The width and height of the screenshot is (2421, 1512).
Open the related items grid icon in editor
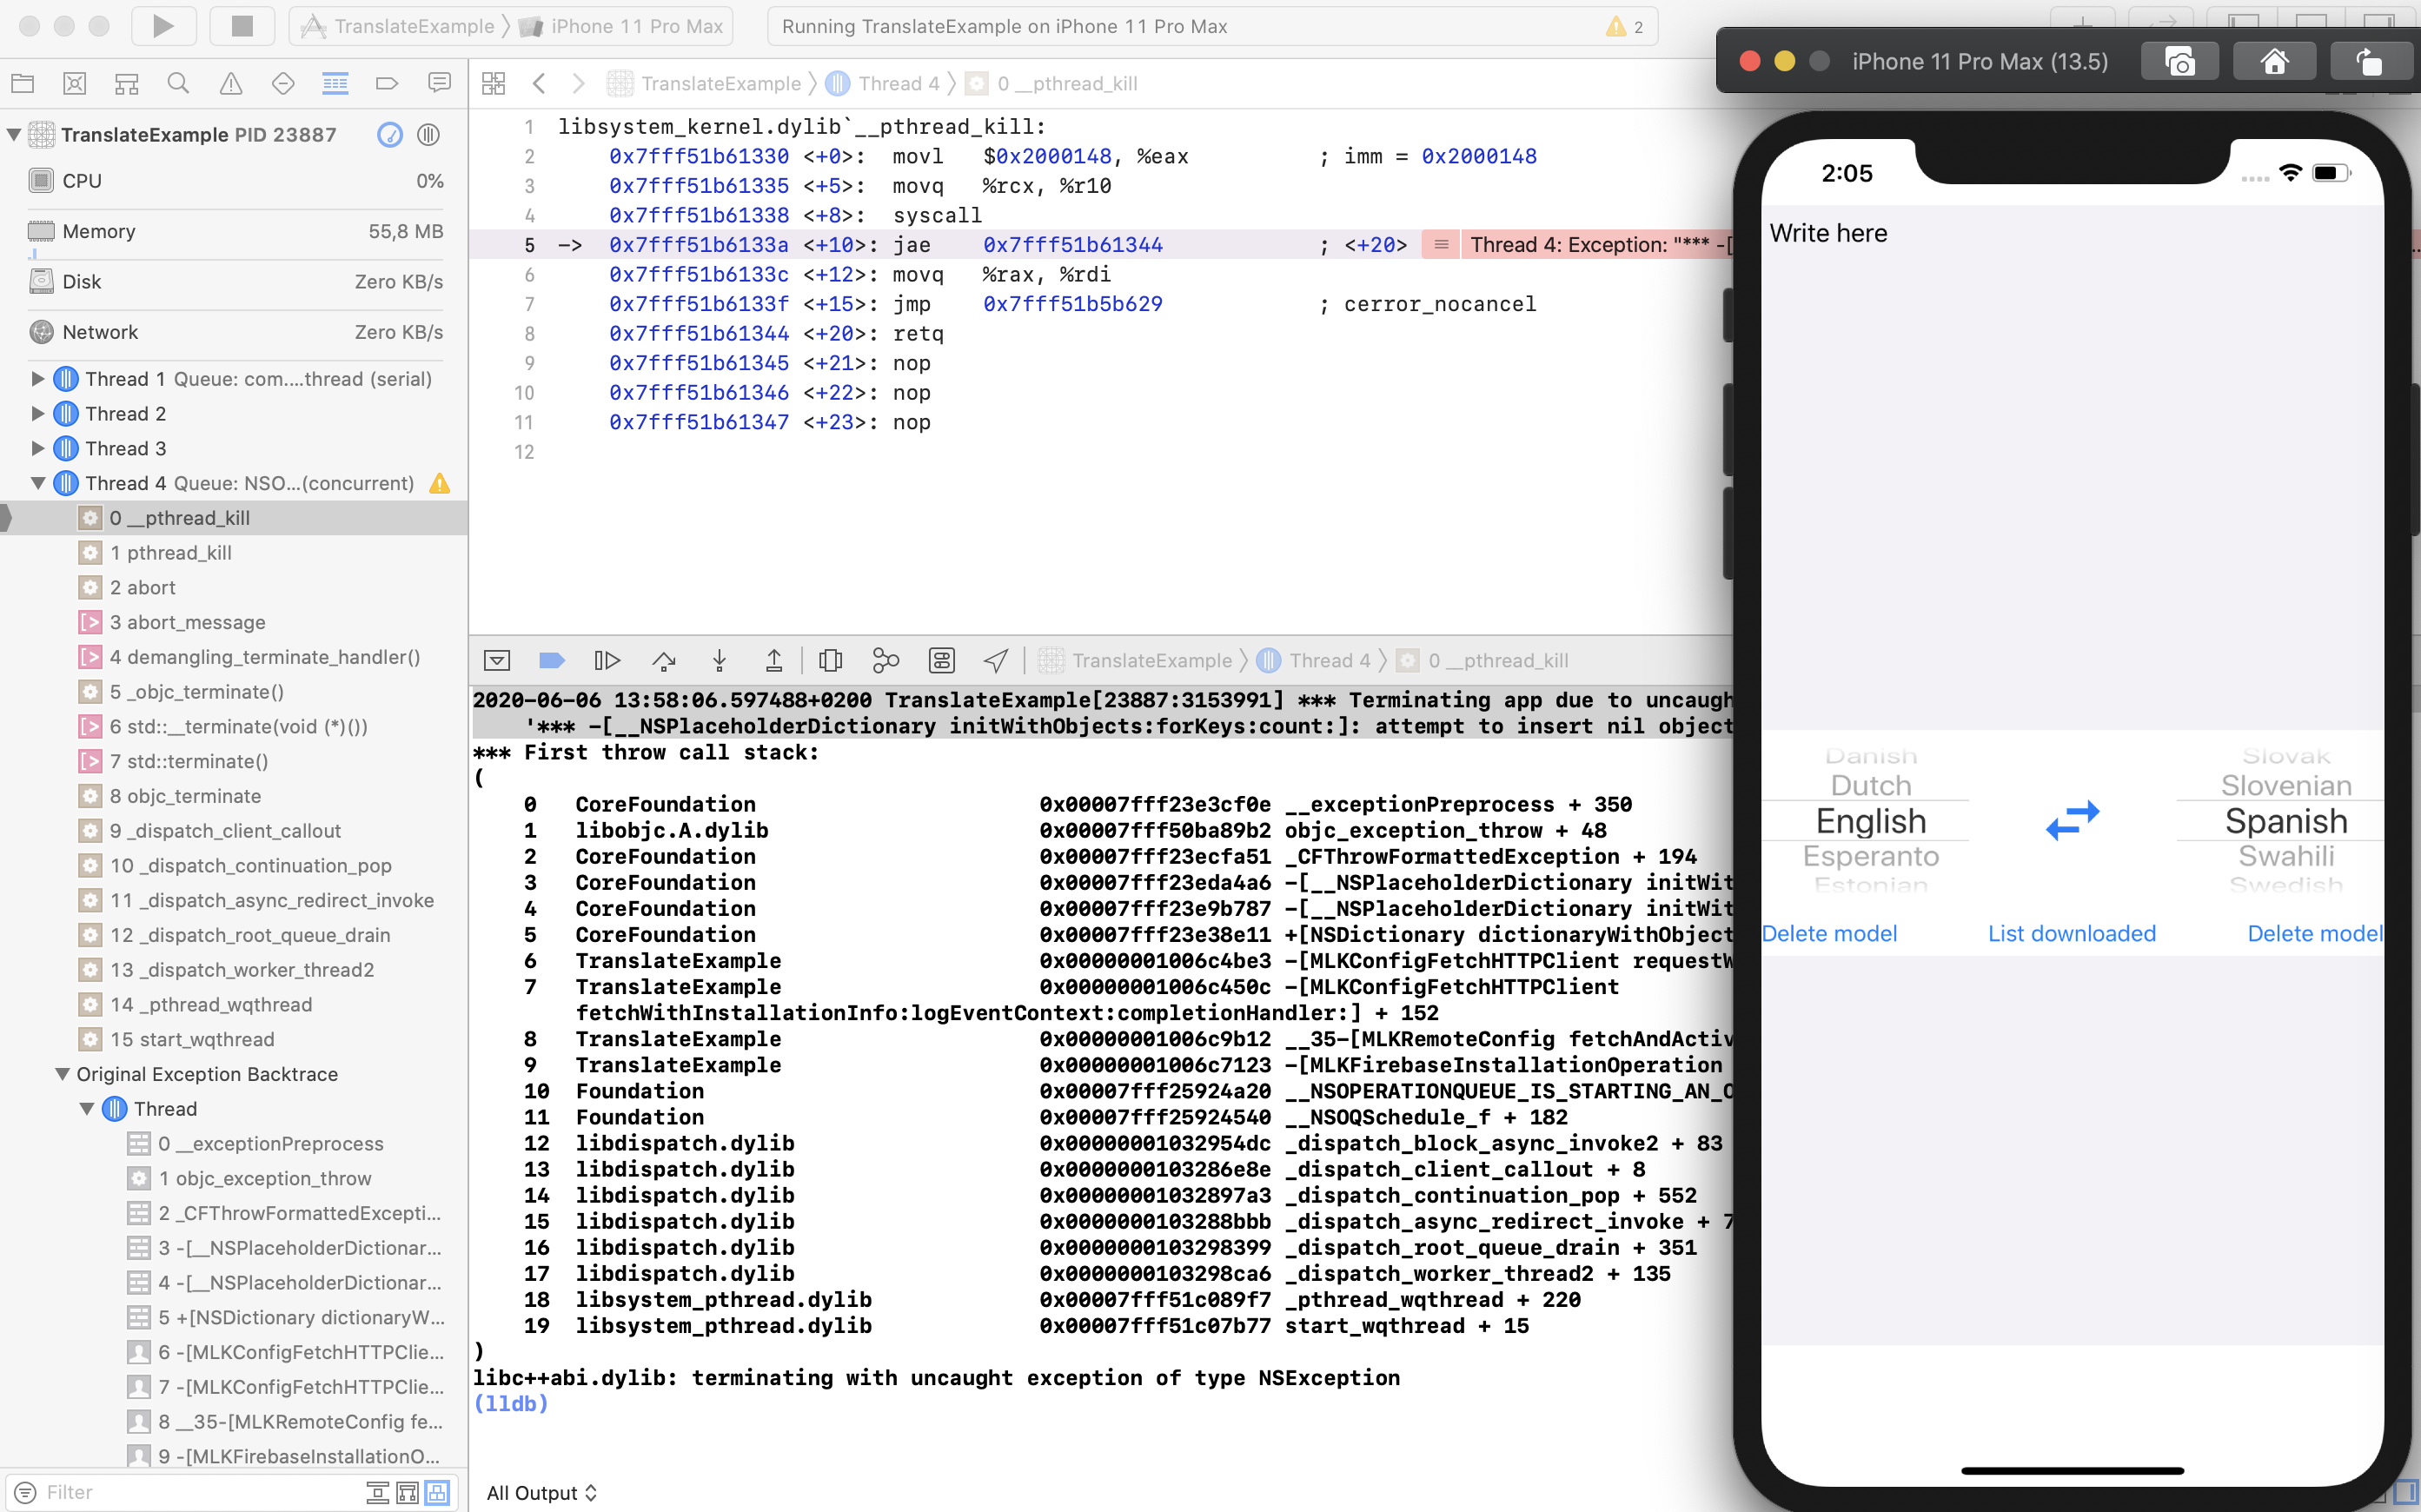[493, 83]
